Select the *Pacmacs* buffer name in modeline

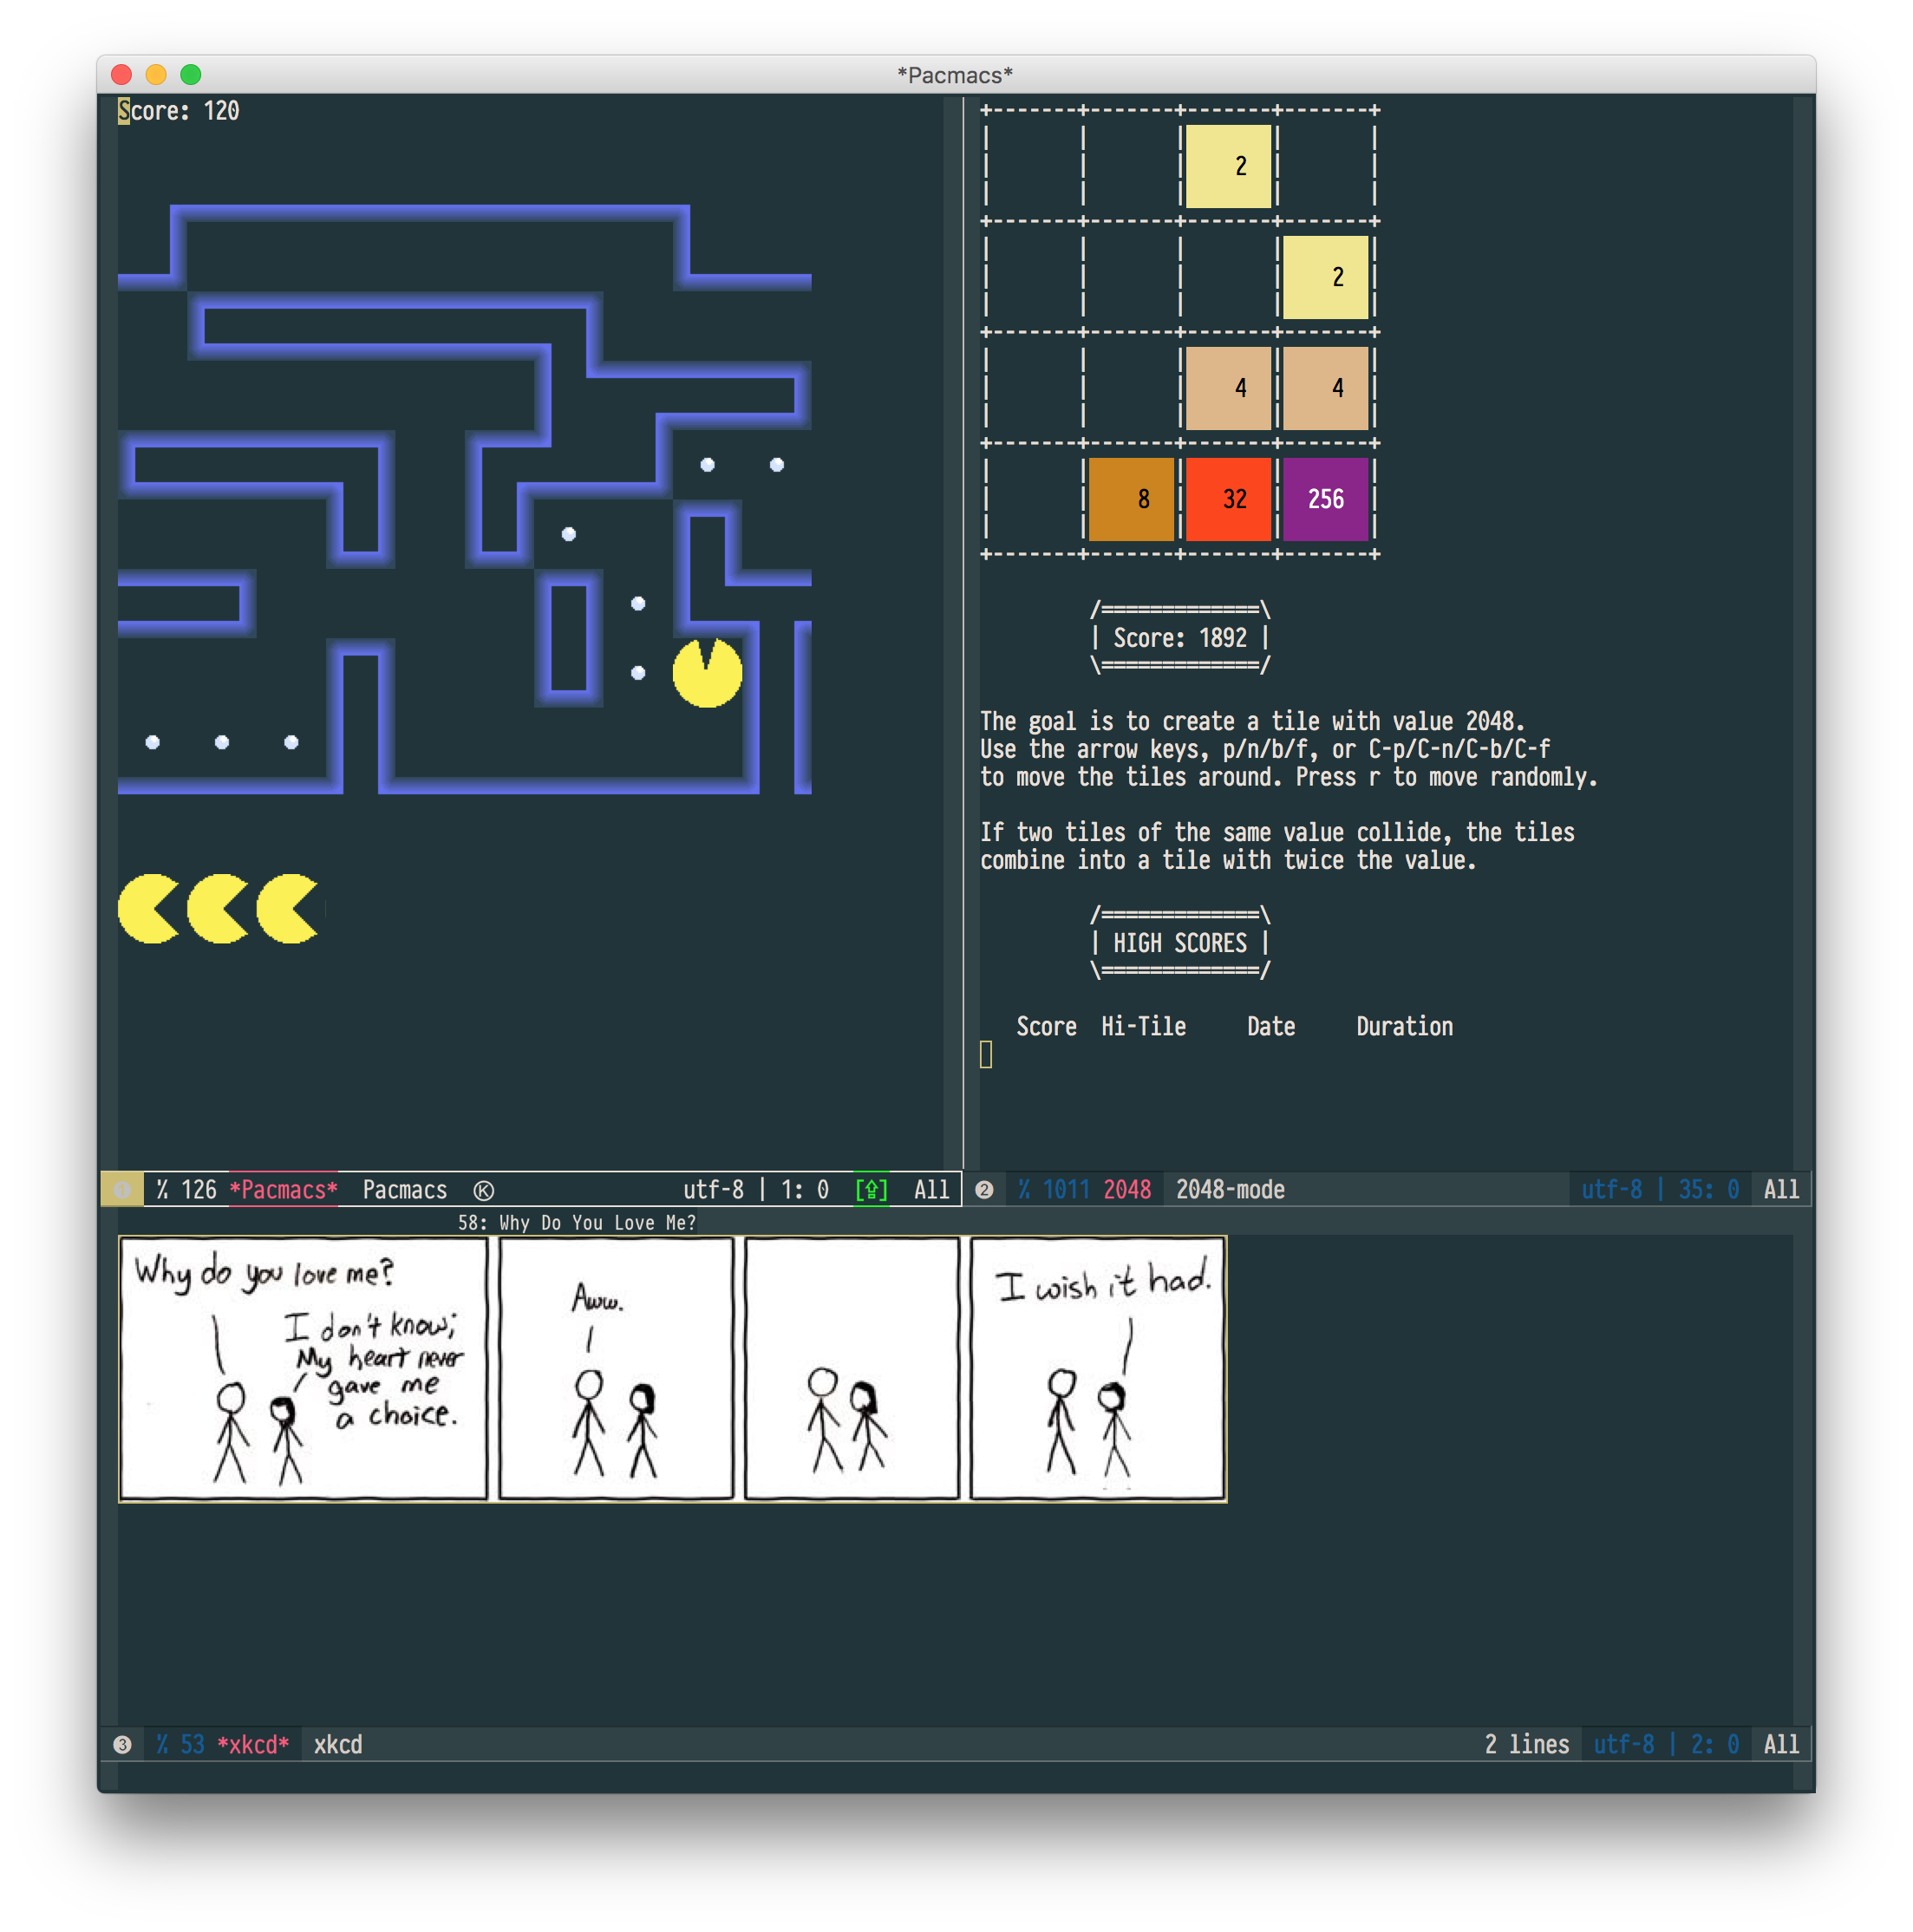[283, 1190]
